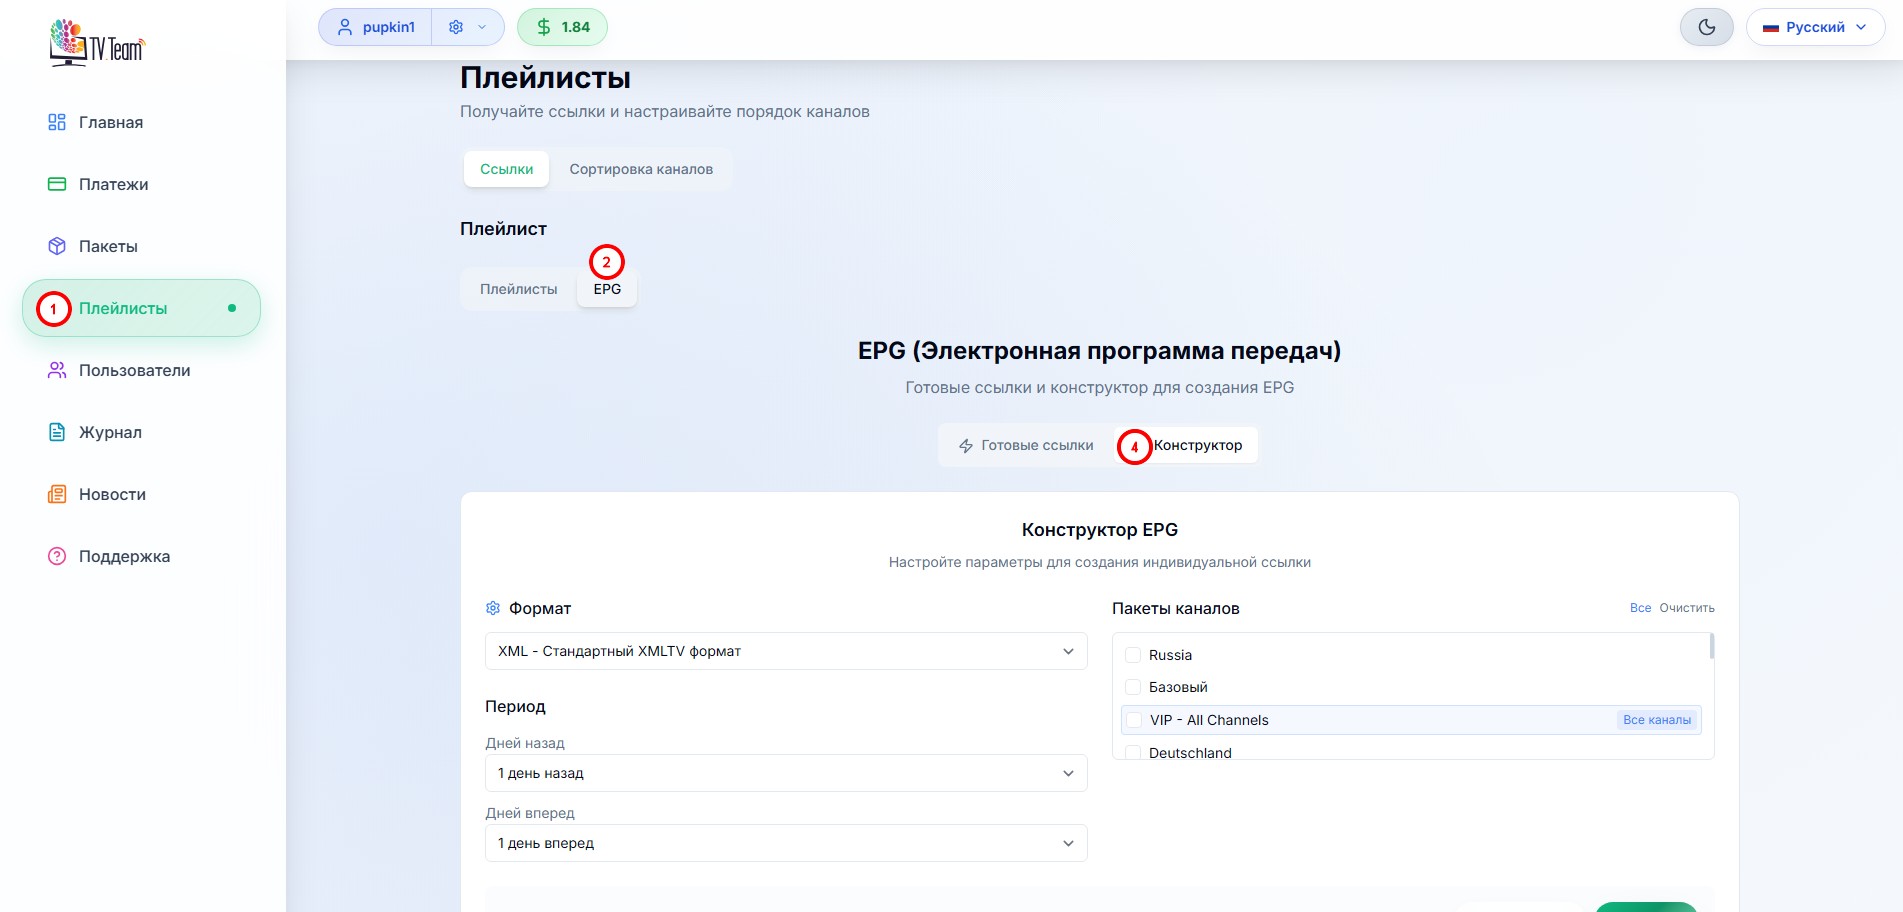Click the TV Team logo
The width and height of the screenshot is (1903, 912).
point(97,43)
